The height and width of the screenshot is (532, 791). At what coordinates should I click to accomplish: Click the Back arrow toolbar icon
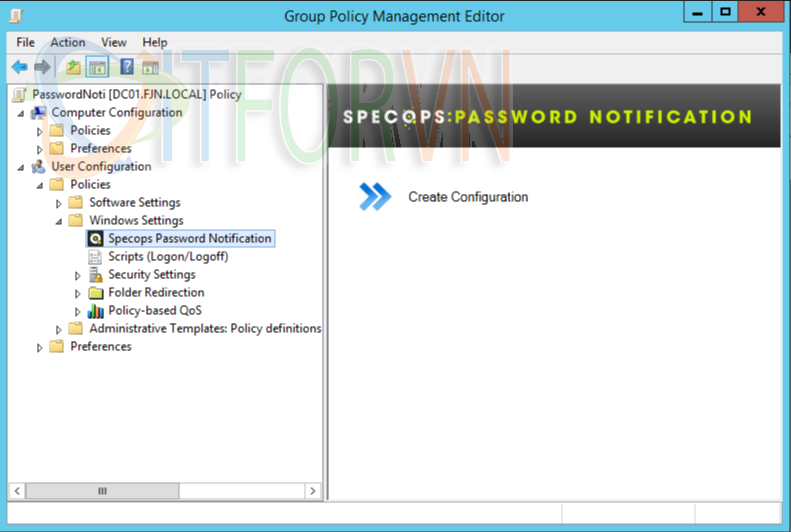coord(19,67)
